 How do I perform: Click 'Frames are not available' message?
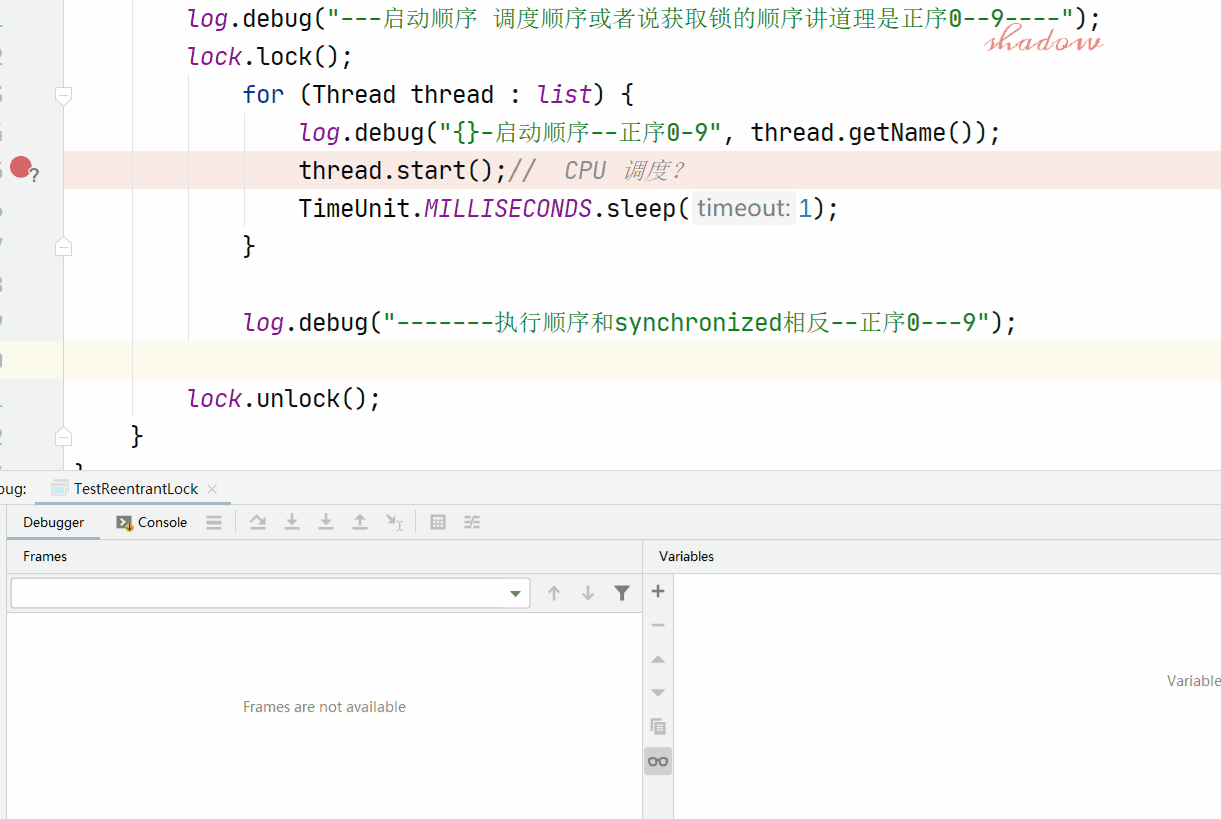click(x=324, y=707)
